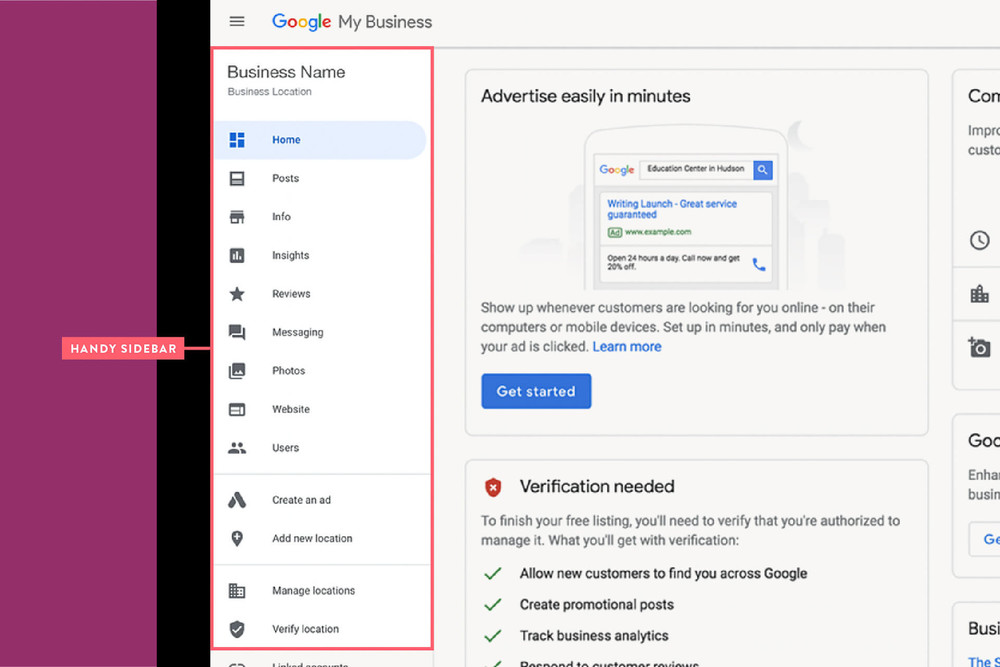
Task: Click the Add new location pin icon
Action: 237,538
